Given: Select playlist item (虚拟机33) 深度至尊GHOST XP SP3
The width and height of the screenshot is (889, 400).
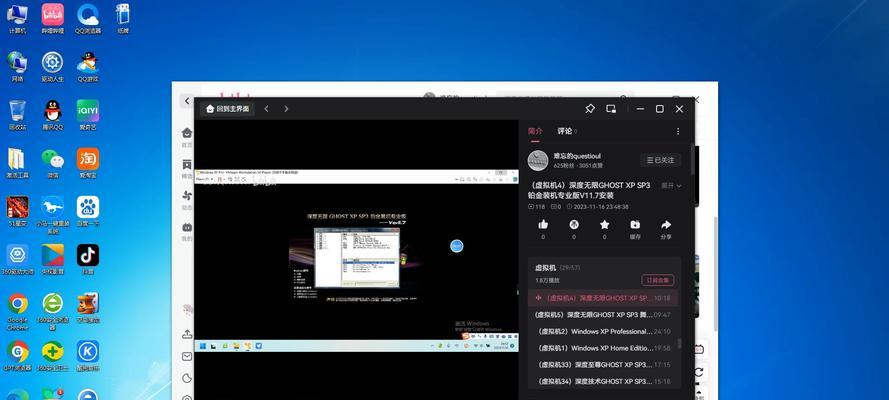Looking at the screenshot, I should 603,365.
